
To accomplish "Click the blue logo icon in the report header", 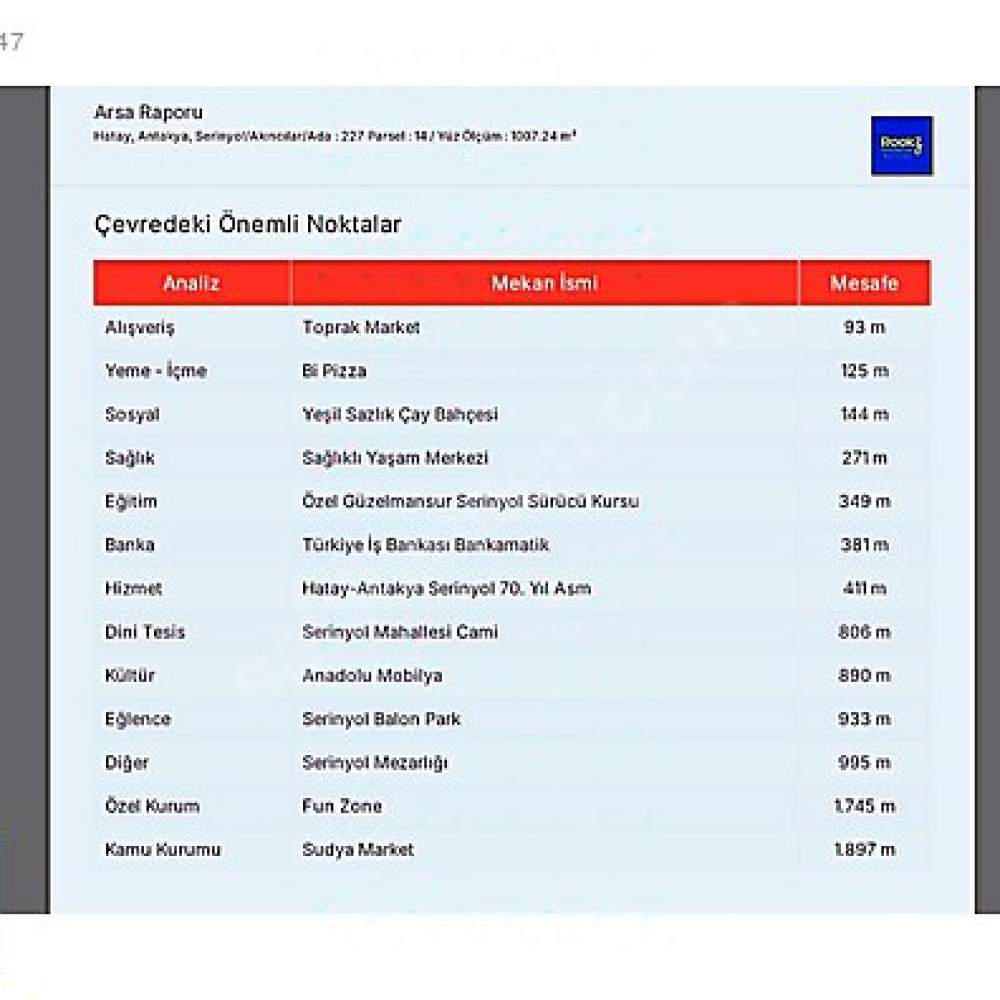I will pyautogui.click(x=902, y=145).
